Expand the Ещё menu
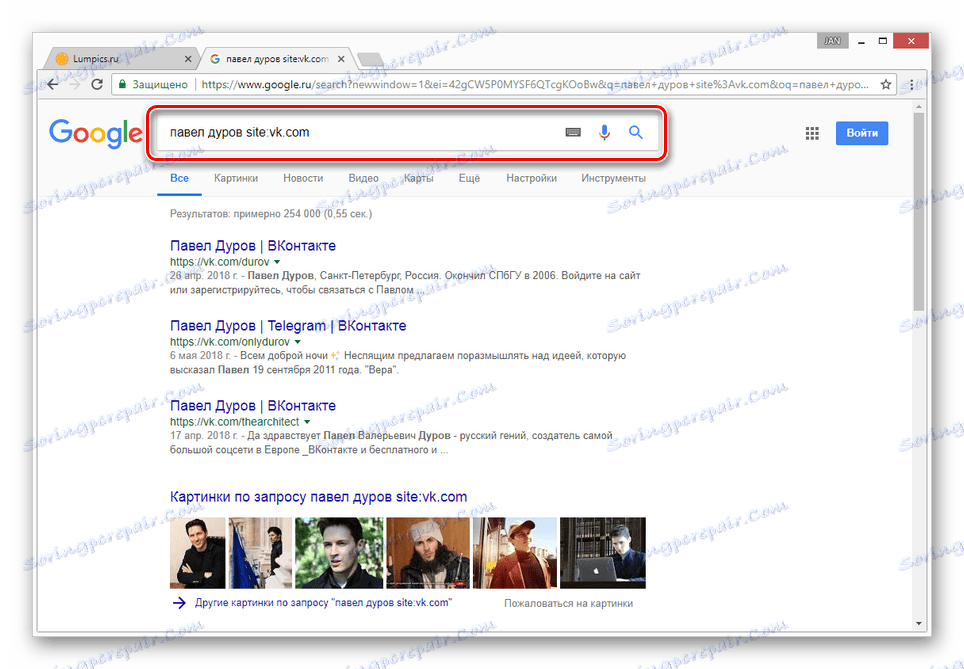 tap(469, 178)
